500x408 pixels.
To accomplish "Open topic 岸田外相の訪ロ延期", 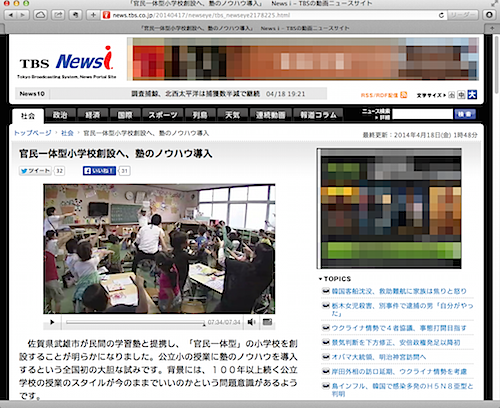I will 399,371.
